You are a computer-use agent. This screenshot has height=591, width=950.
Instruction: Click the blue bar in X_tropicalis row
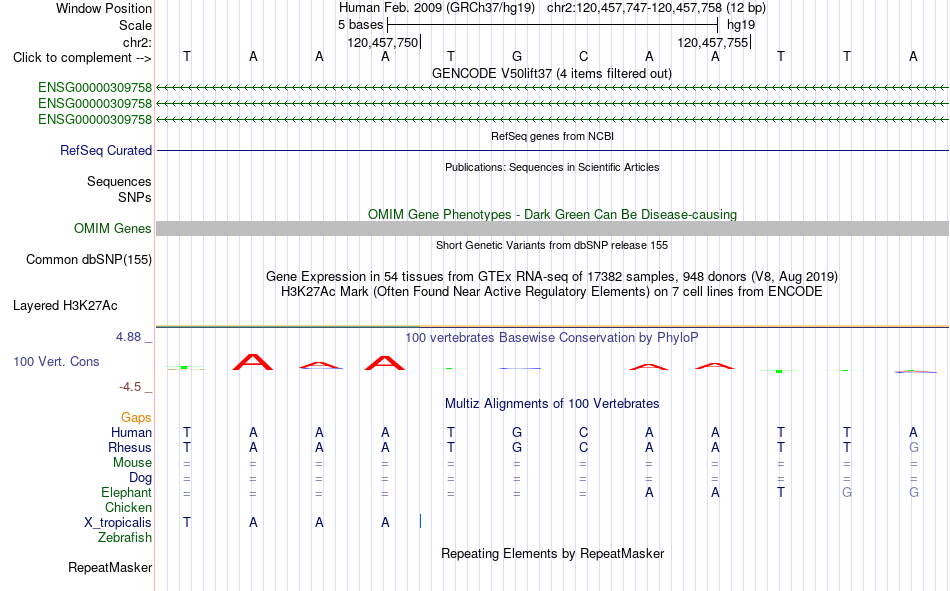tap(420, 521)
